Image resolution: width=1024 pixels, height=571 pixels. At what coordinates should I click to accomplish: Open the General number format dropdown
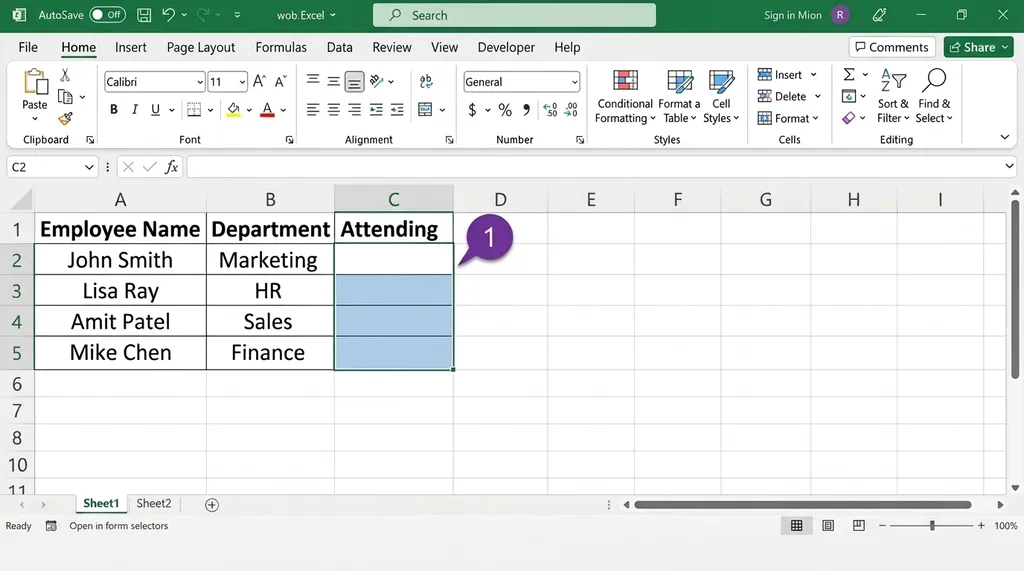coord(574,82)
